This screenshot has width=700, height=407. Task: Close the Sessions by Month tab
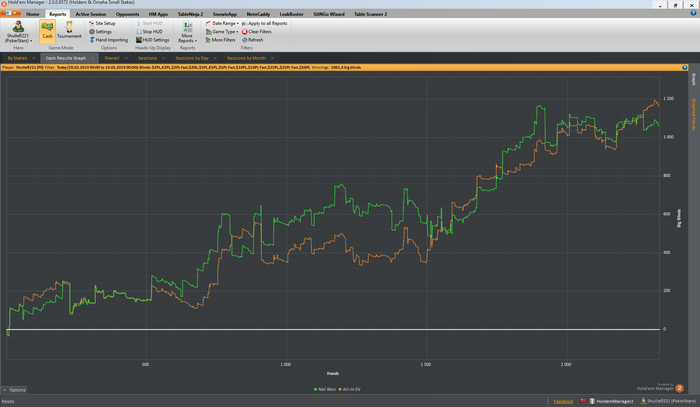(x=272, y=58)
